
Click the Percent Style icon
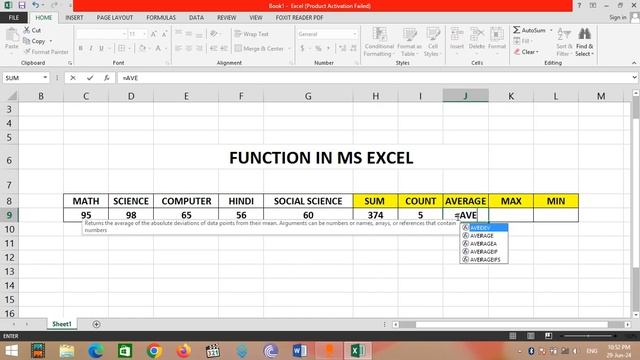click(318, 48)
